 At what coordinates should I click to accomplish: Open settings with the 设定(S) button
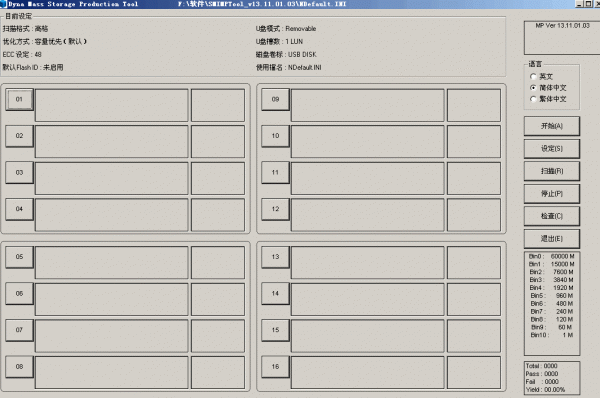(552, 148)
